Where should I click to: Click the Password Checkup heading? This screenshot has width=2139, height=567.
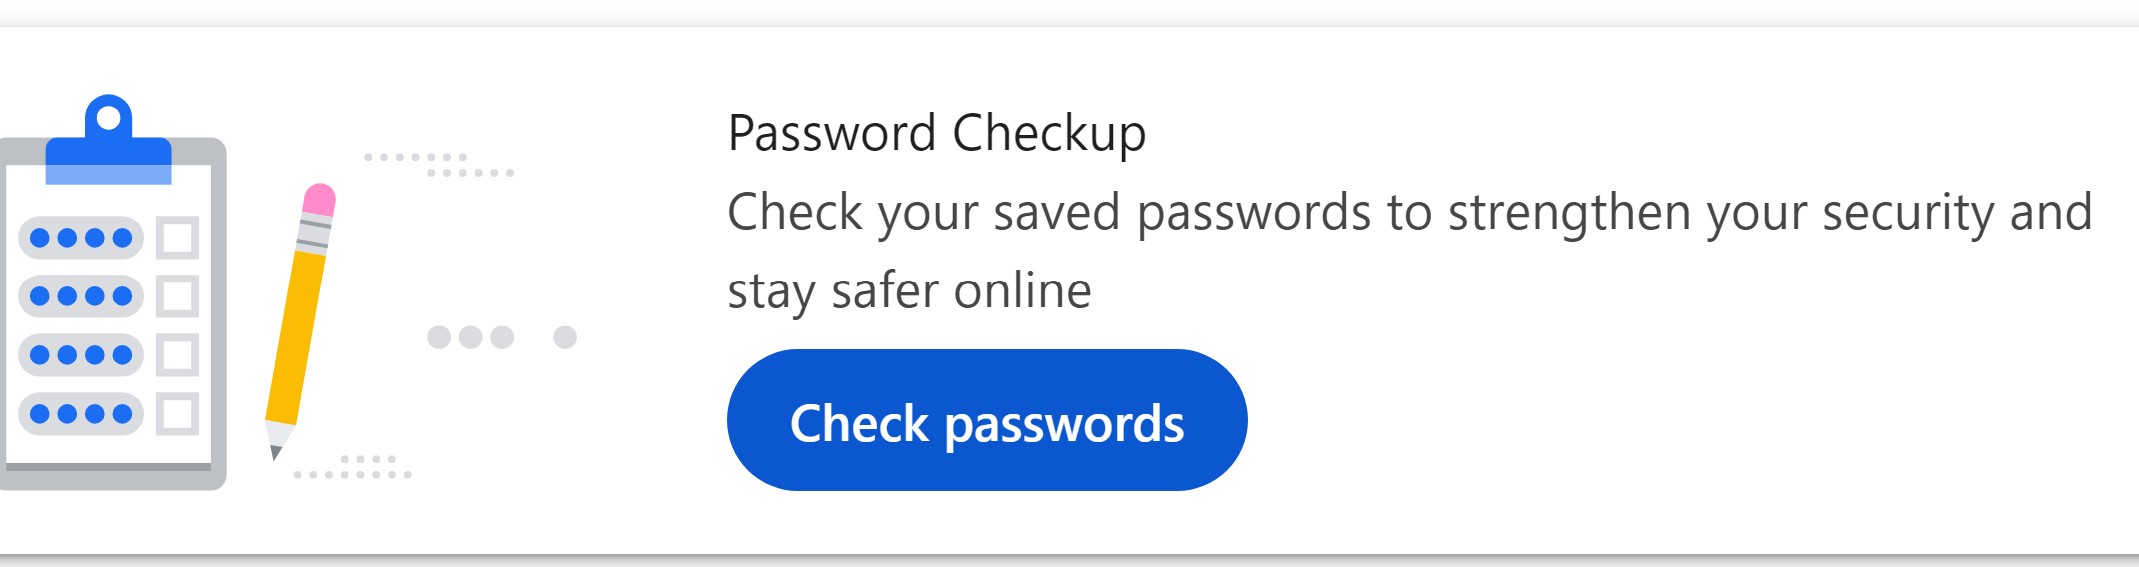pos(936,133)
